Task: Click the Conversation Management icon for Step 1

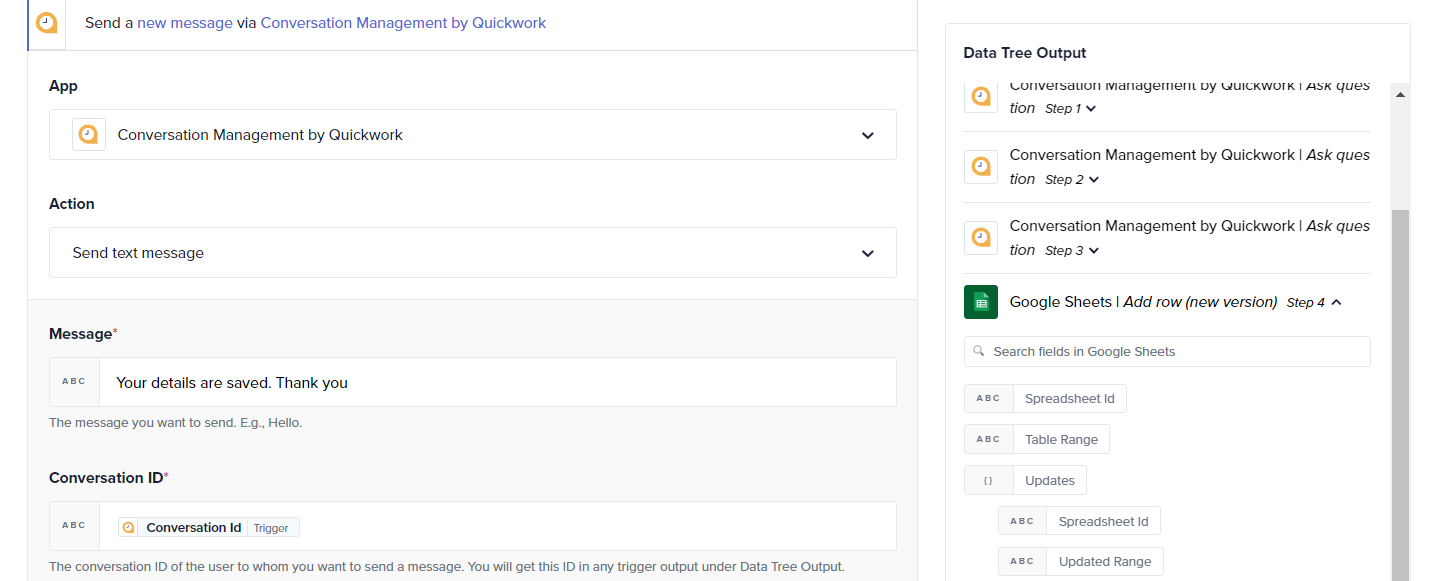Action: click(x=981, y=96)
